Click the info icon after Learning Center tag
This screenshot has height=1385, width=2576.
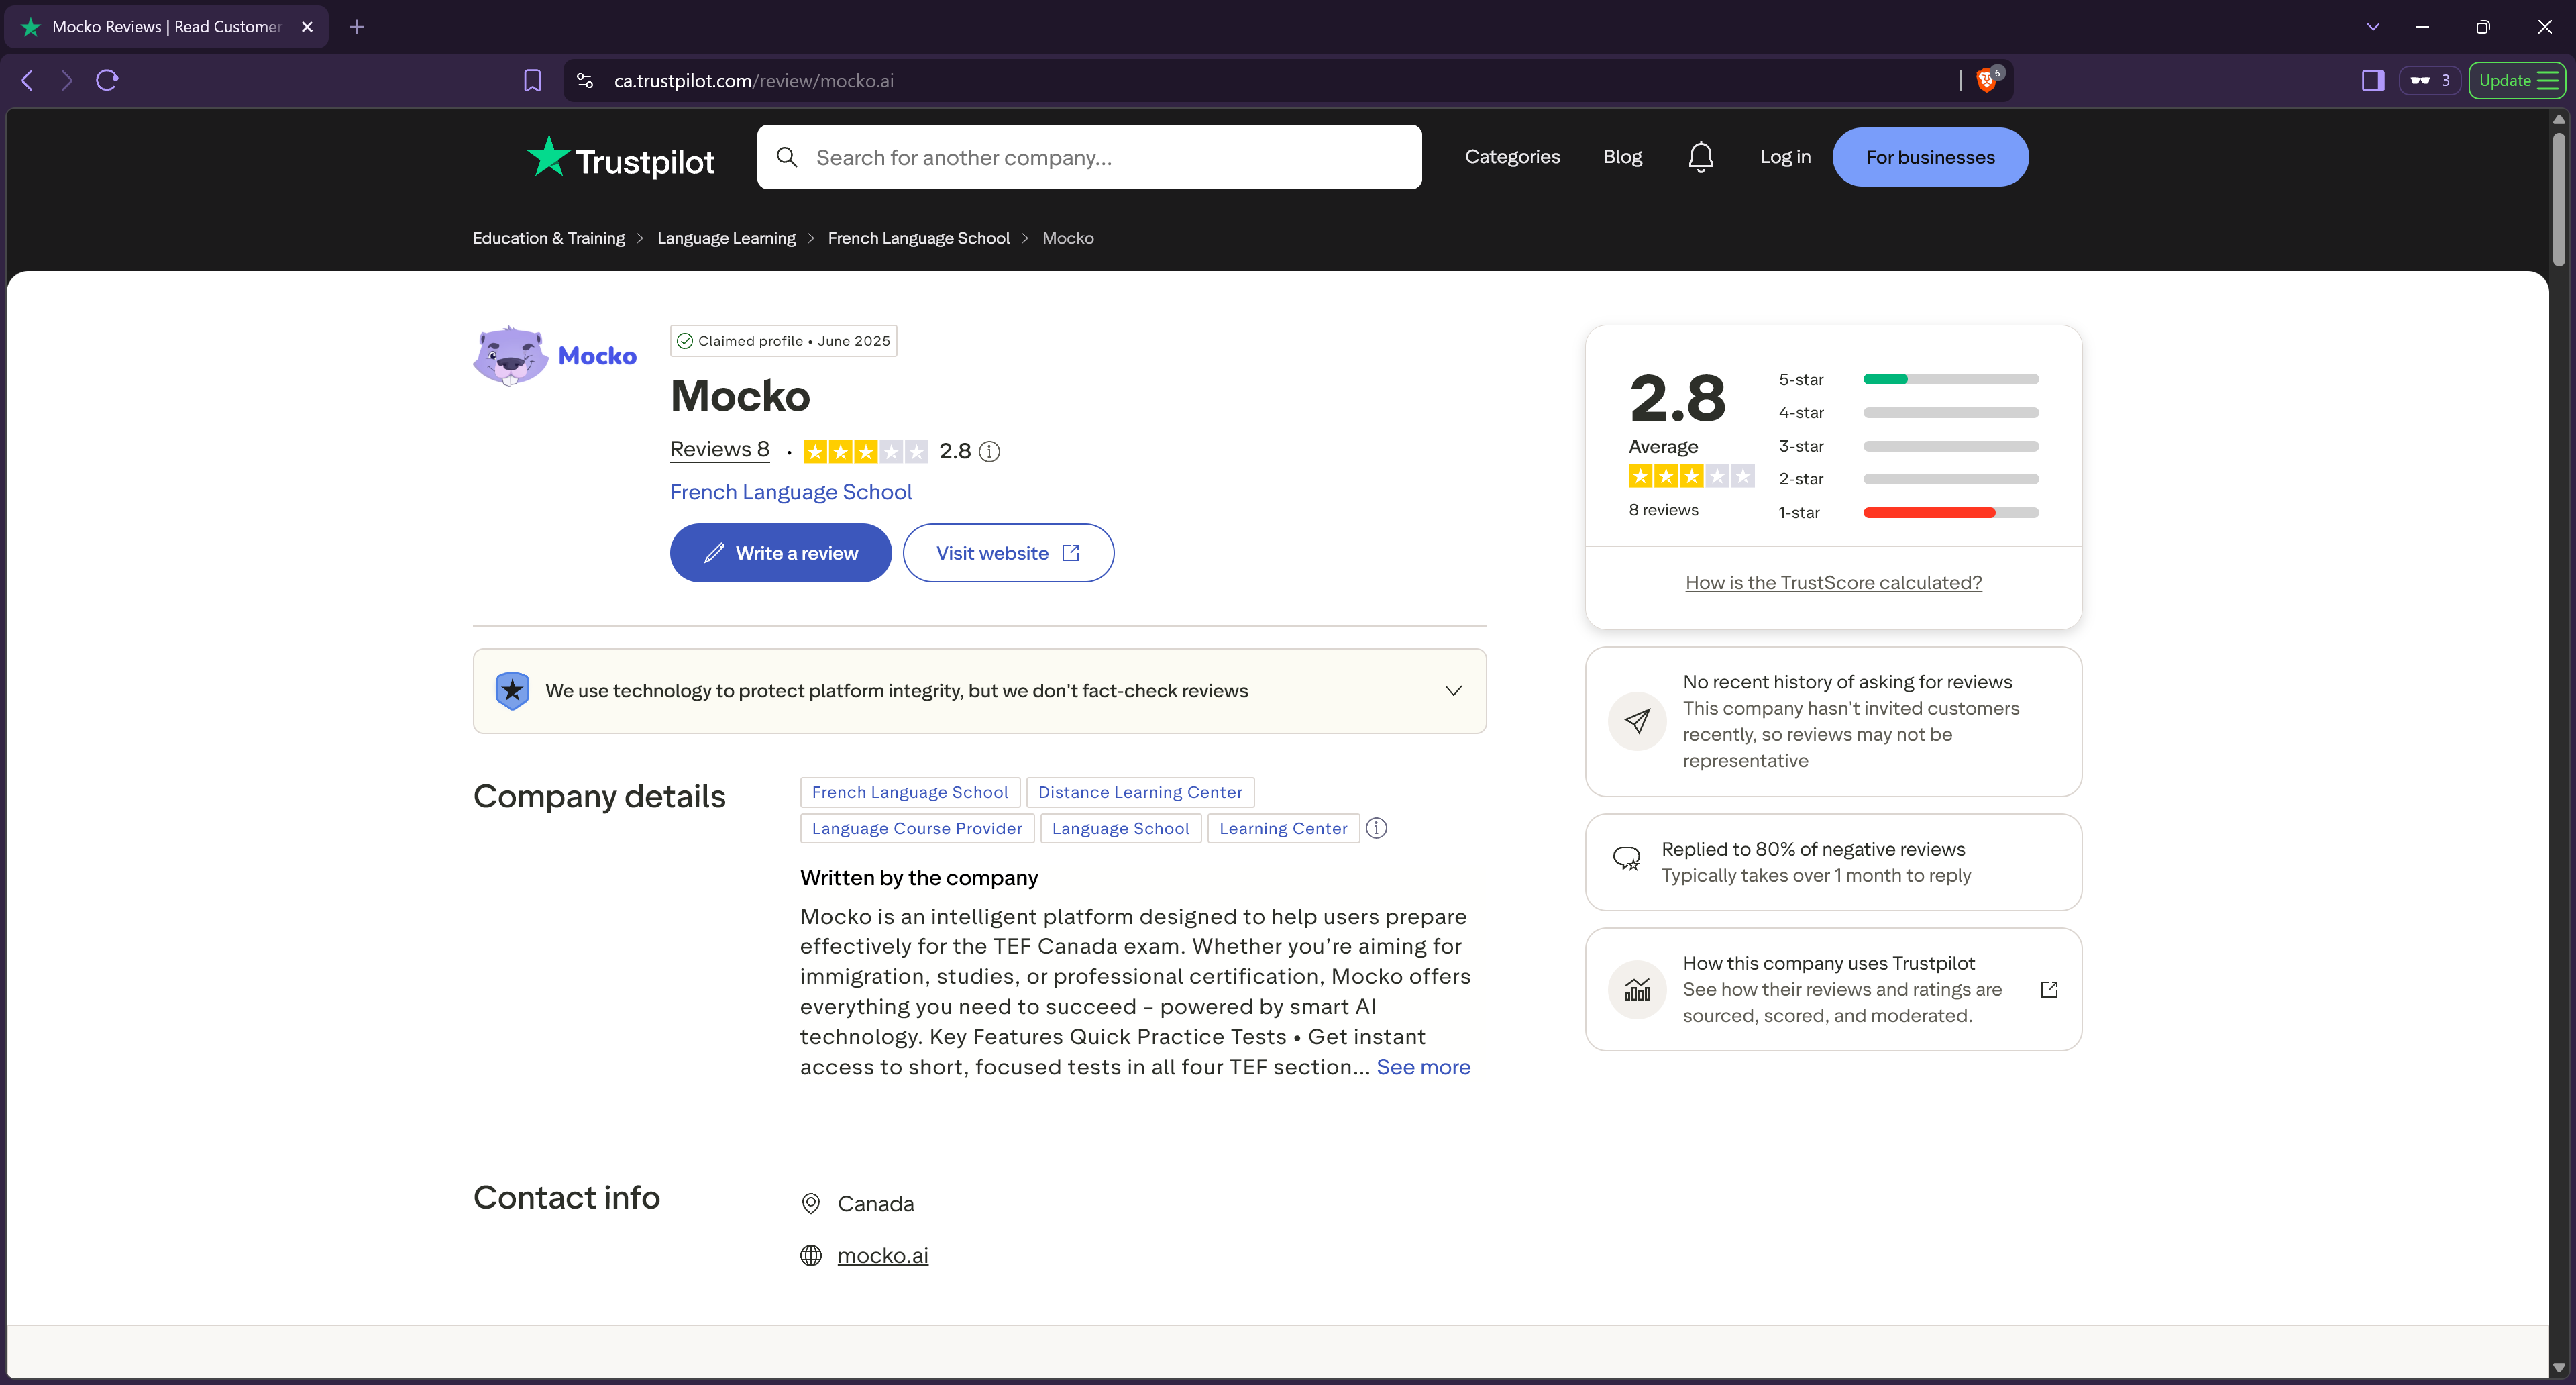1376,828
